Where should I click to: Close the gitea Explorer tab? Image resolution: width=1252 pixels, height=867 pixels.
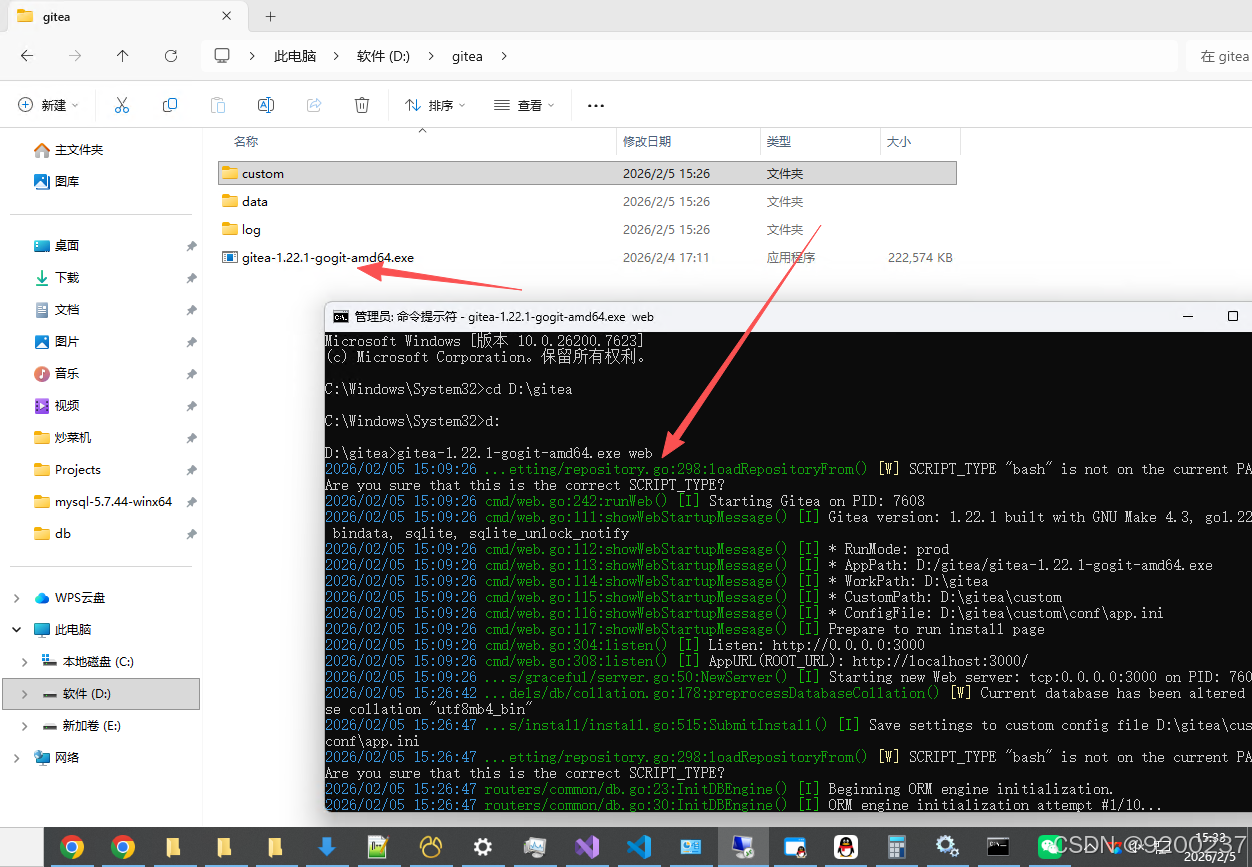pyautogui.click(x=227, y=16)
